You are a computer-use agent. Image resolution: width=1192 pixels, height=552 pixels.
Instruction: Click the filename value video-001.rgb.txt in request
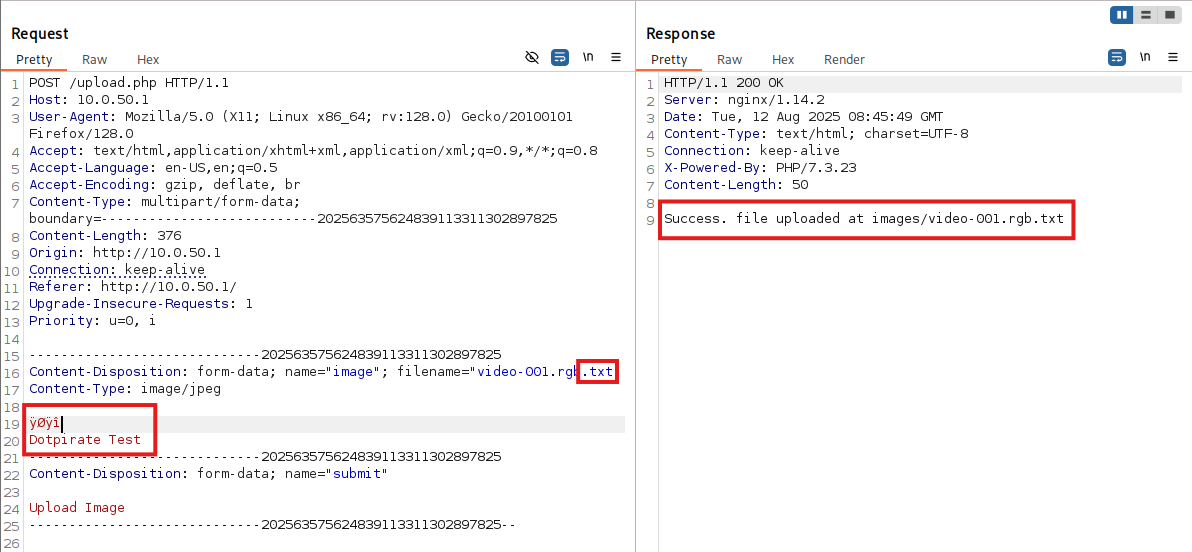pos(545,372)
